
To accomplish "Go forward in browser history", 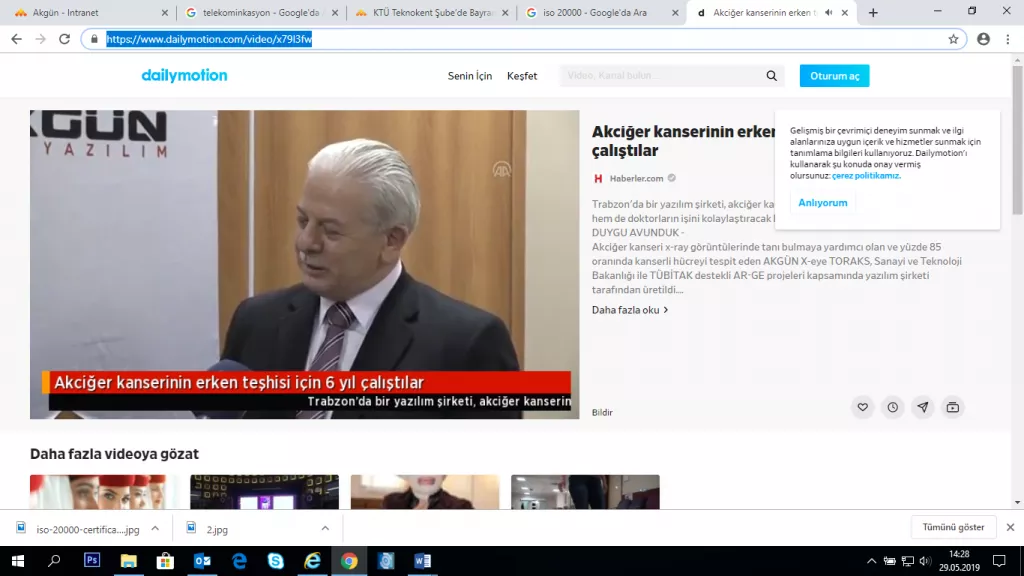I will pos(40,39).
